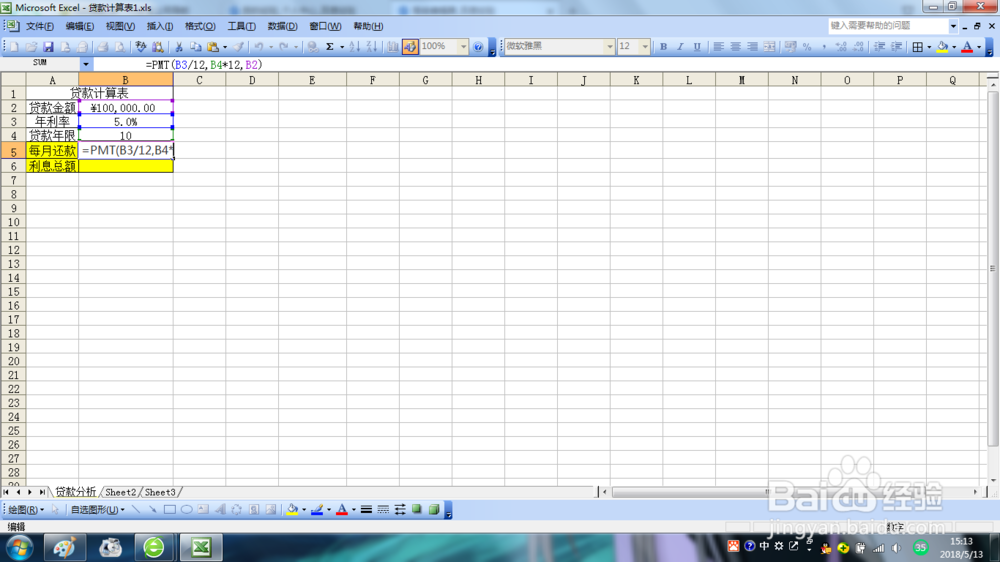Screen dimensions: 1000x562
Task: Open the font size dropdown
Action: tap(645, 47)
